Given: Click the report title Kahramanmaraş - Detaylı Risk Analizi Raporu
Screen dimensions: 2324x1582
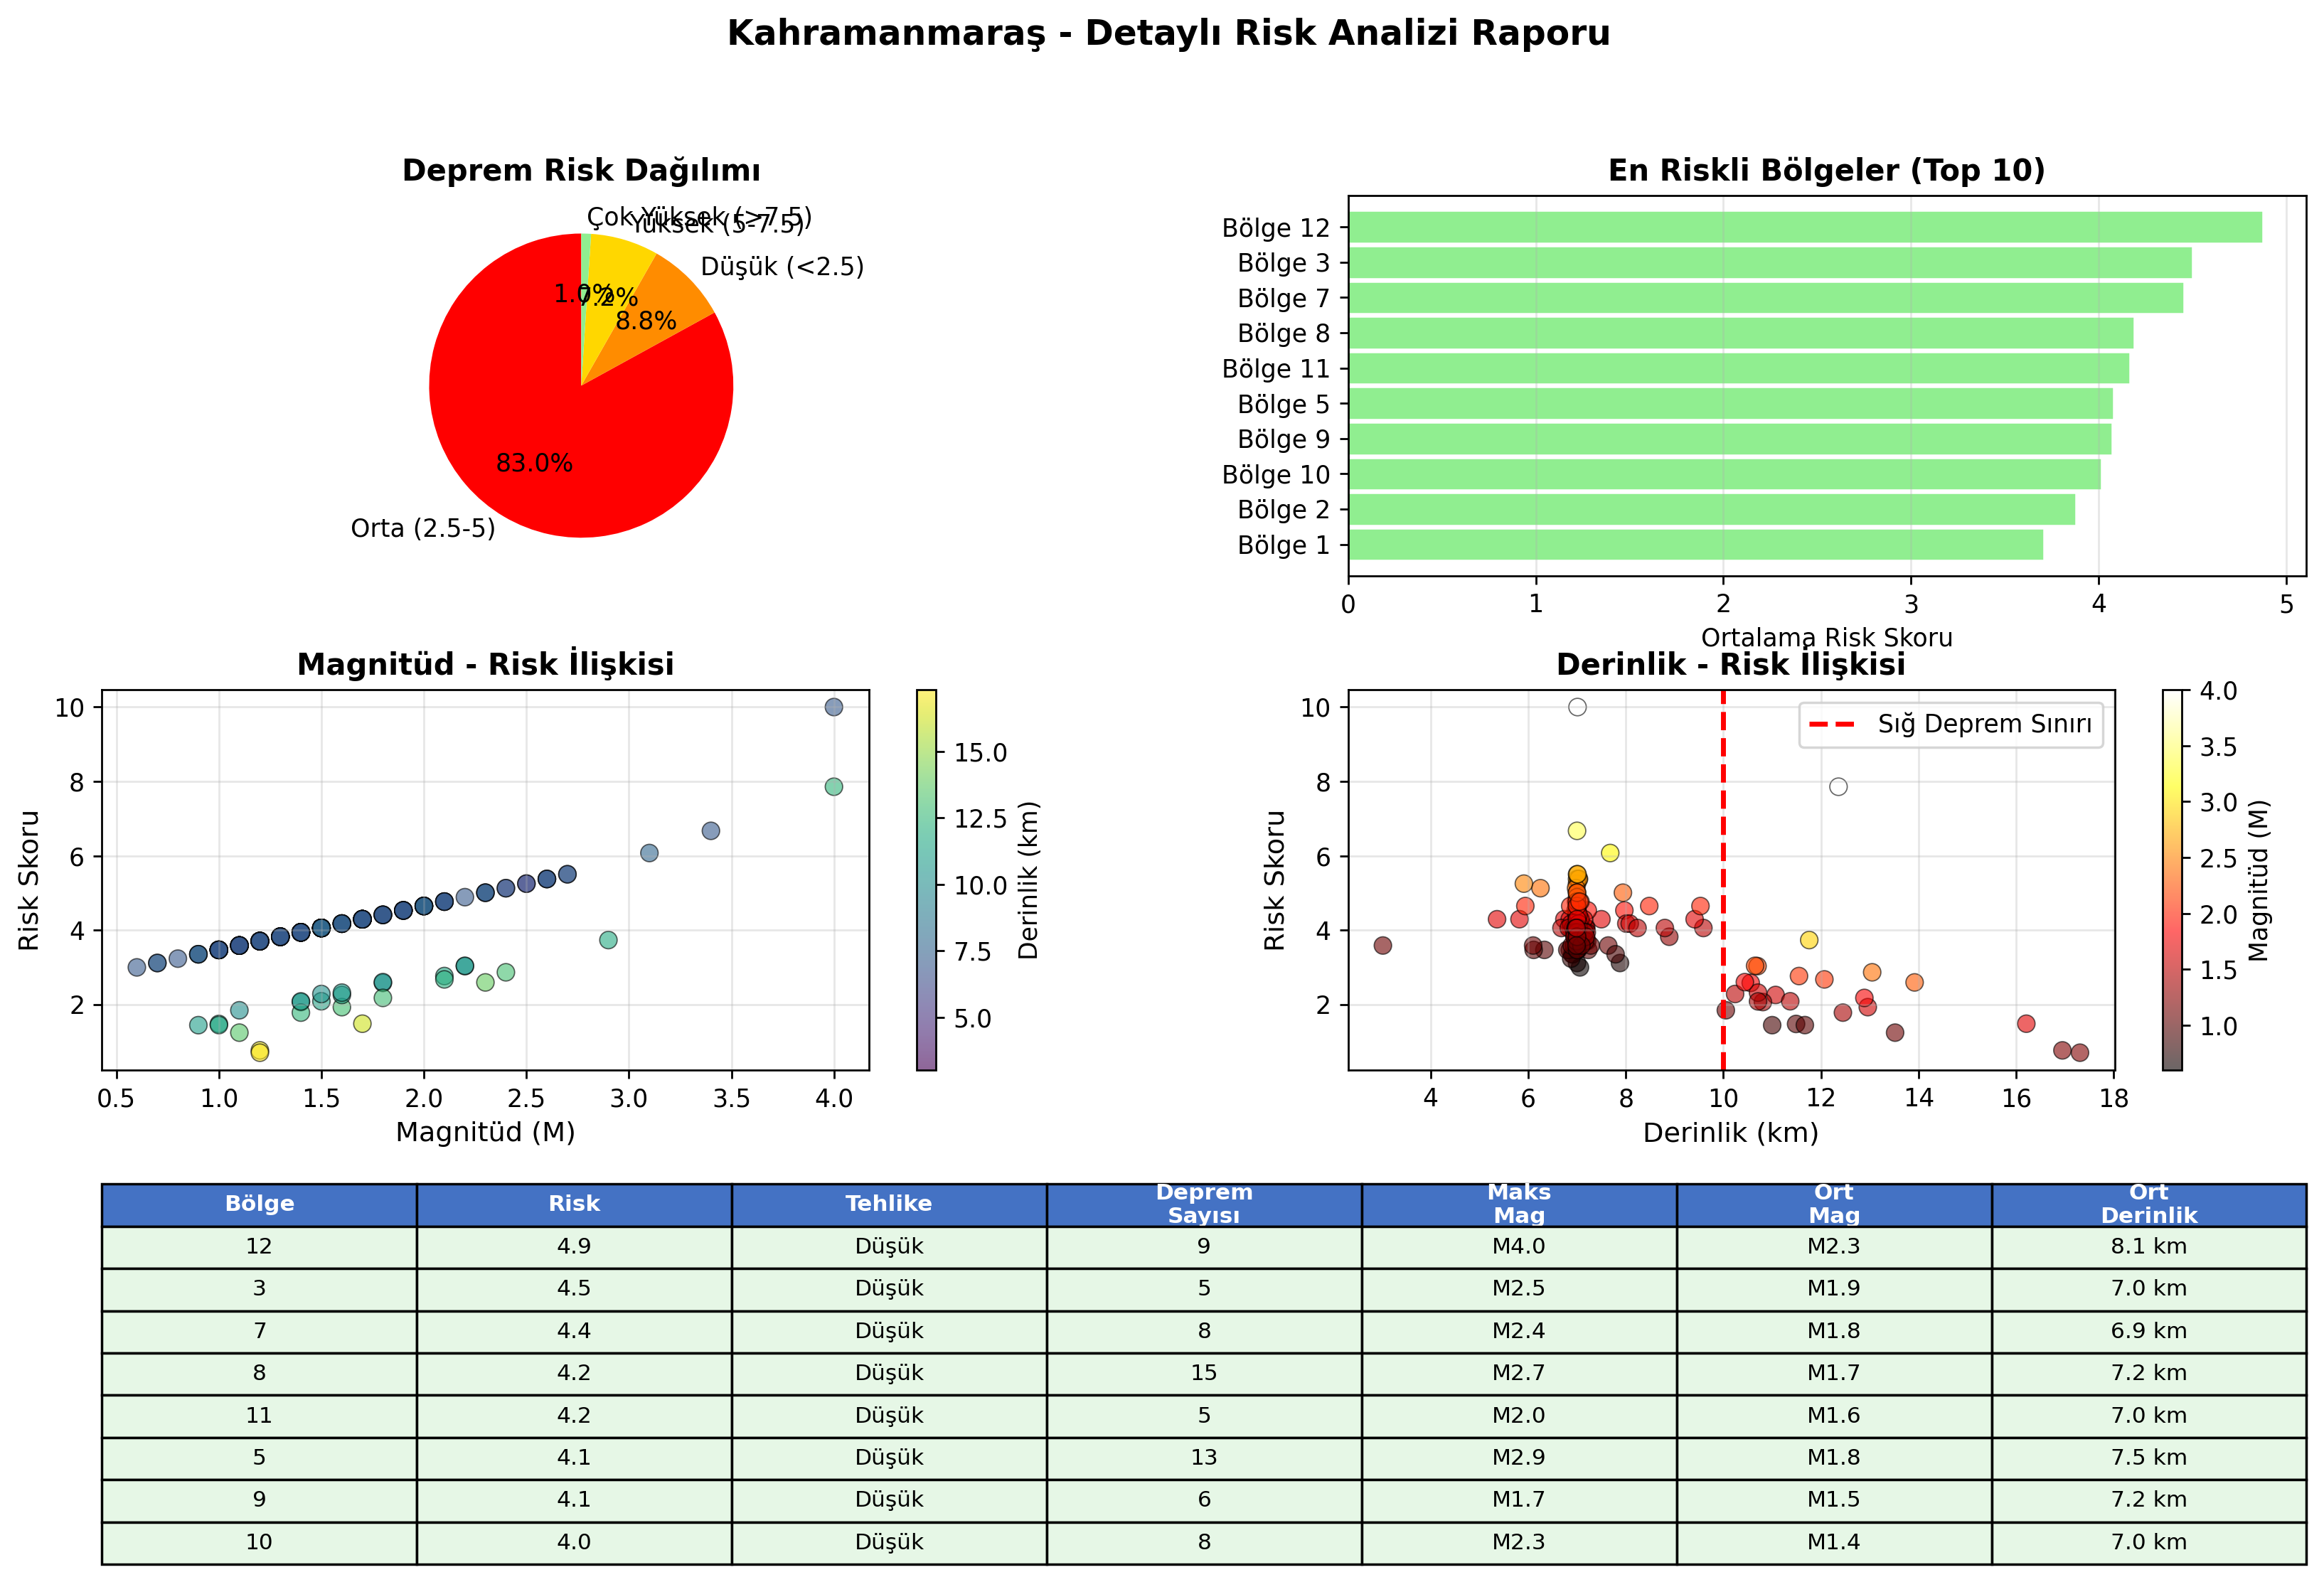Looking at the screenshot, I should [1168, 33].
